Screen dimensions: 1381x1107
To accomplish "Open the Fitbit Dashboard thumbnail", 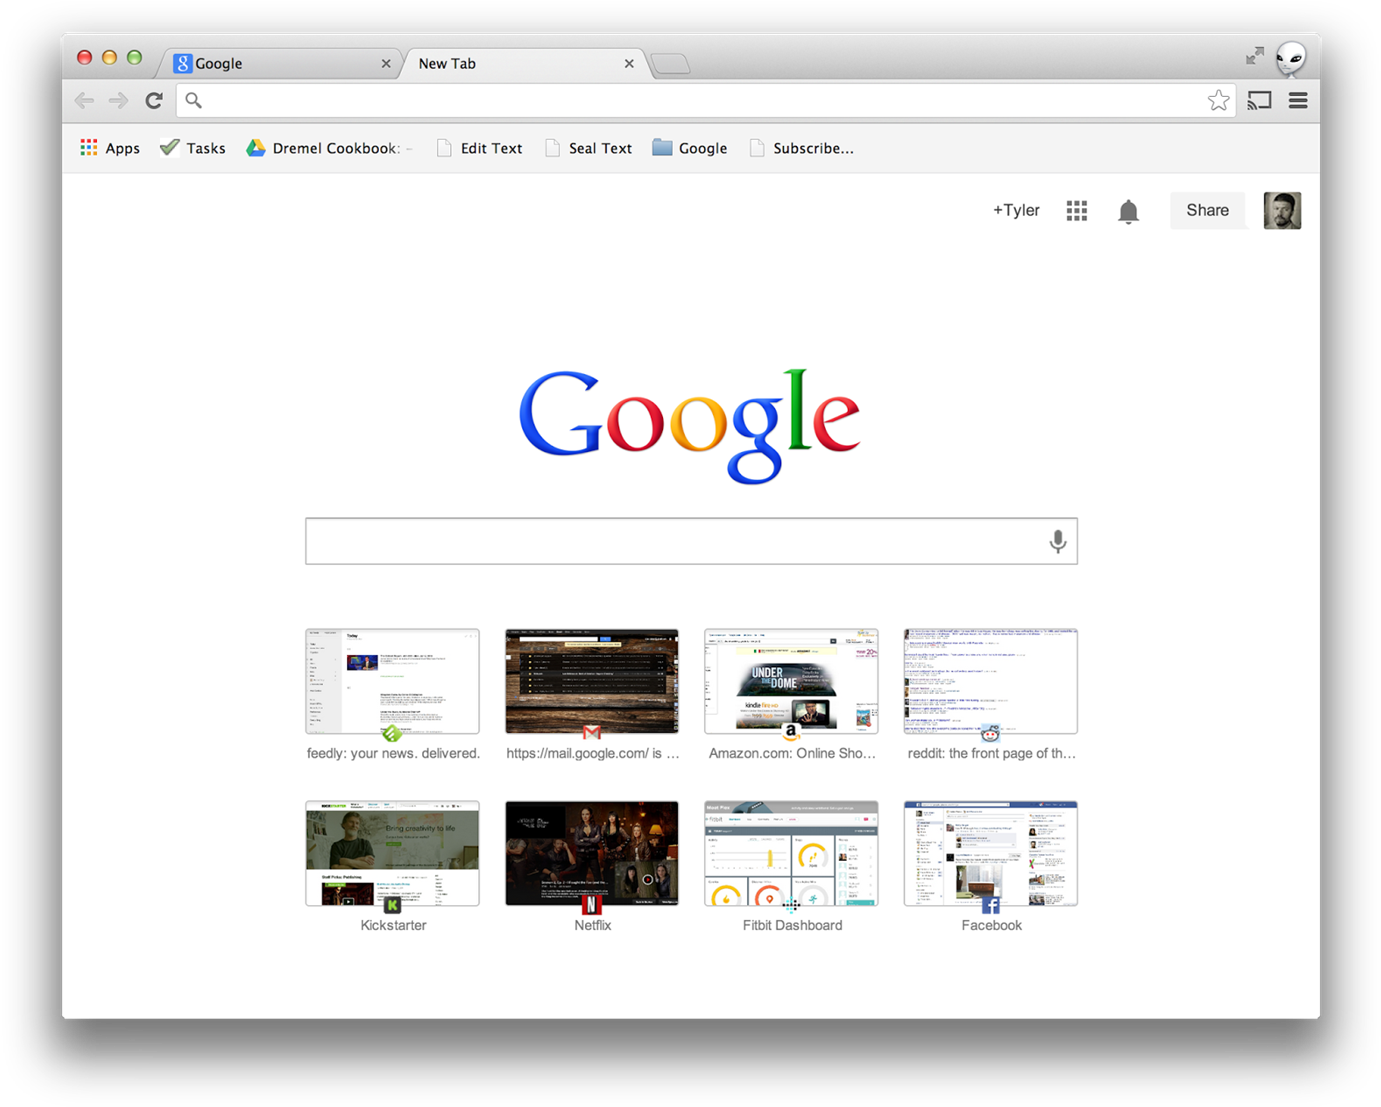I will (791, 854).
